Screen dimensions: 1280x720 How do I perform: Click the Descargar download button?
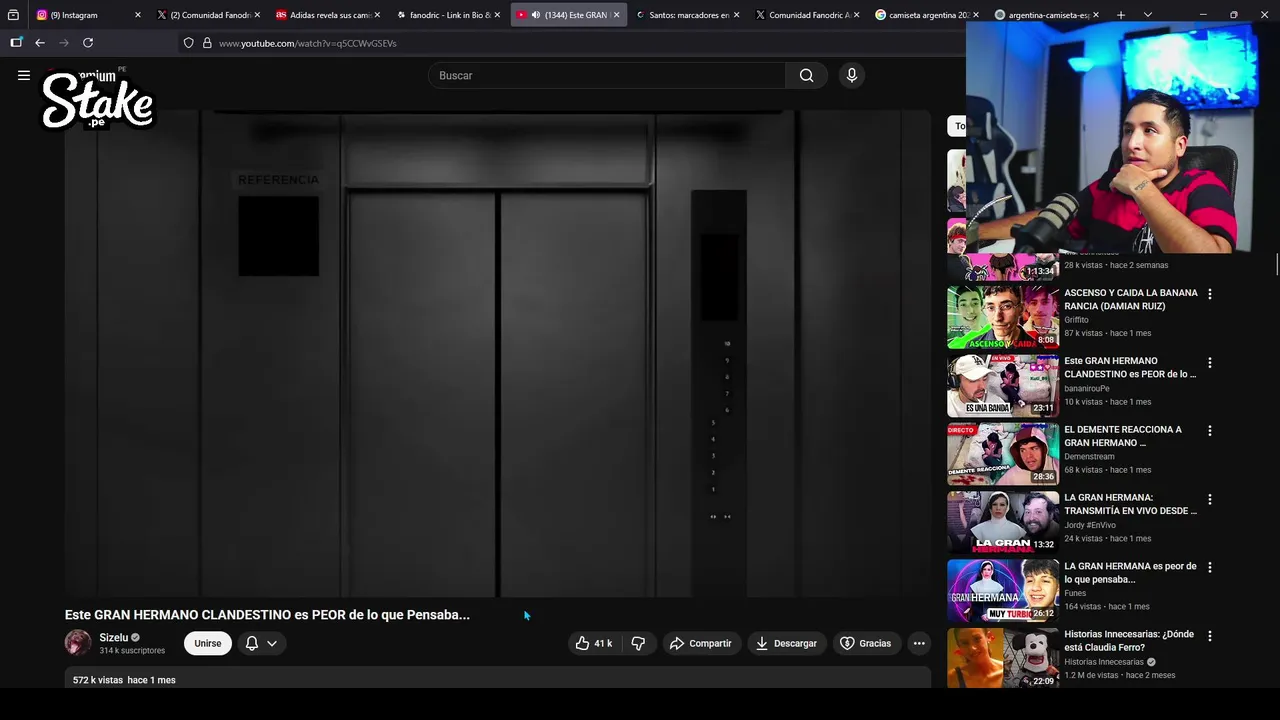pyautogui.click(x=786, y=643)
